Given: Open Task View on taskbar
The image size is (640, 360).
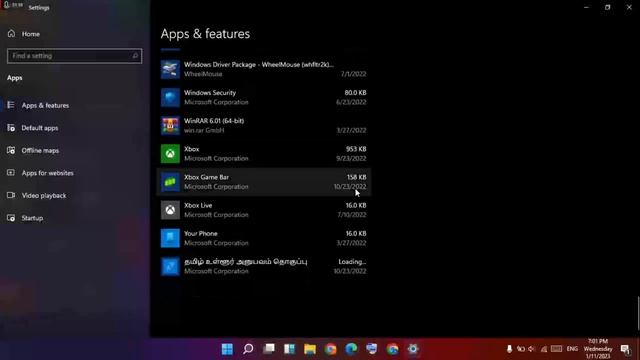Looking at the screenshot, I should coord(269,349).
